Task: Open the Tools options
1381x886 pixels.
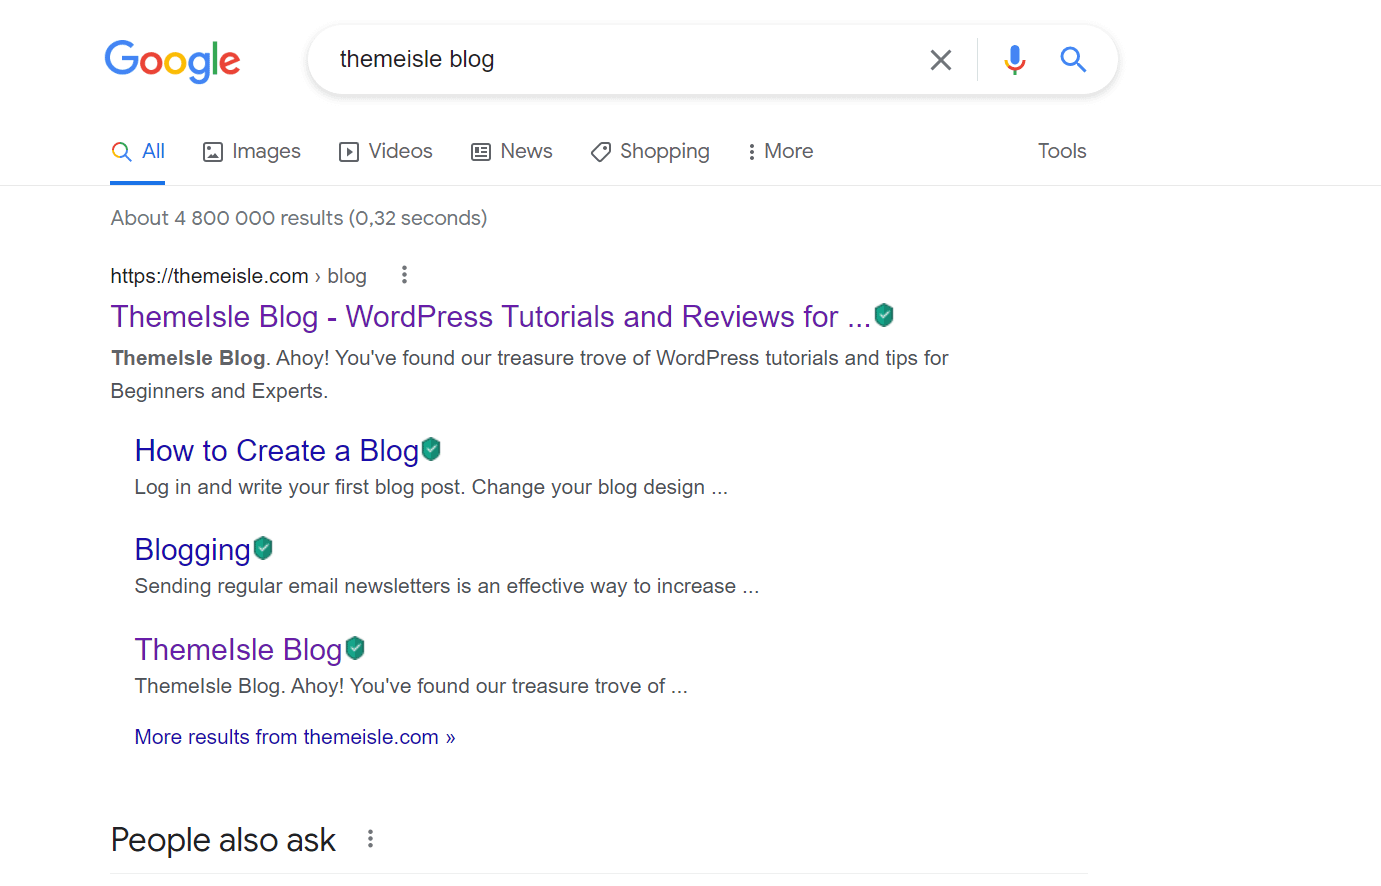Action: (1062, 151)
